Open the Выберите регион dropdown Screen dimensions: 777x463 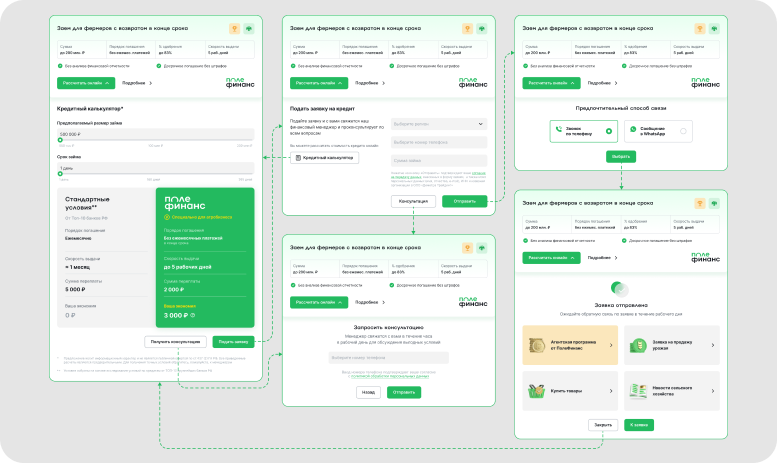coord(439,124)
